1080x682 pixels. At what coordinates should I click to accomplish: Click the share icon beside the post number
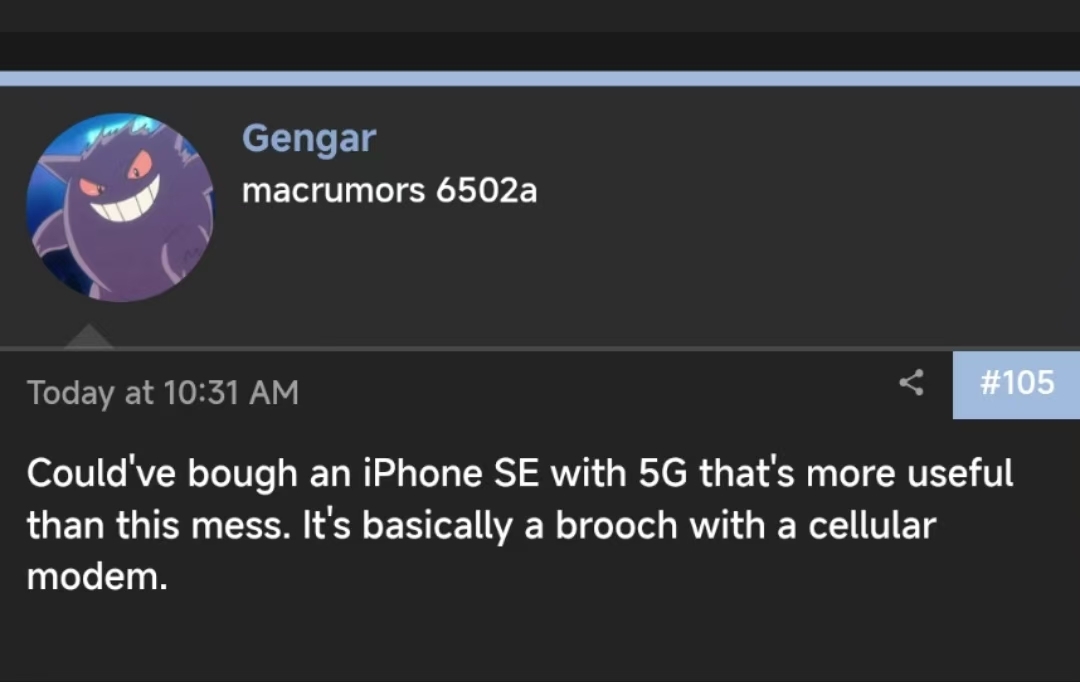pos(911,383)
